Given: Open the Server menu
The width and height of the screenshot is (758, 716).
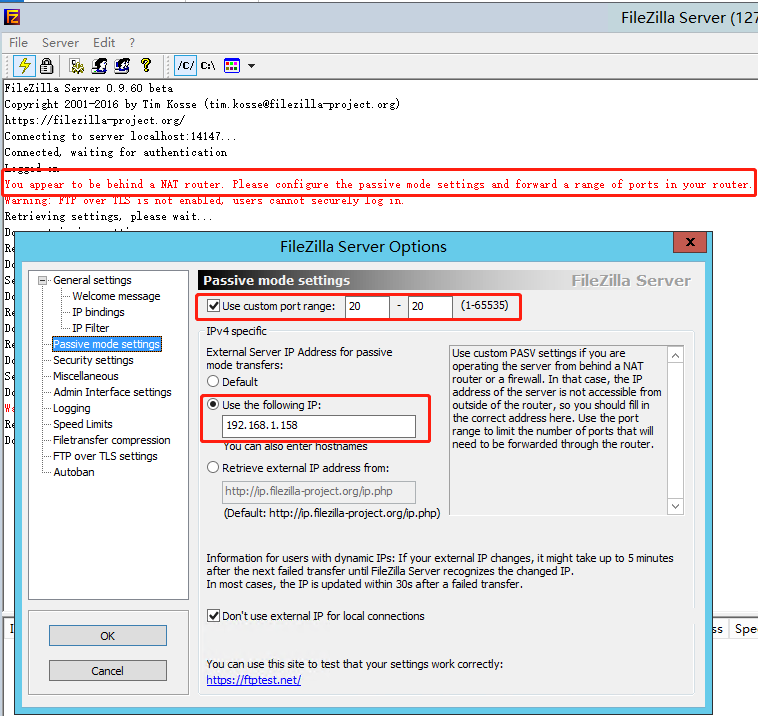Looking at the screenshot, I should [x=60, y=43].
